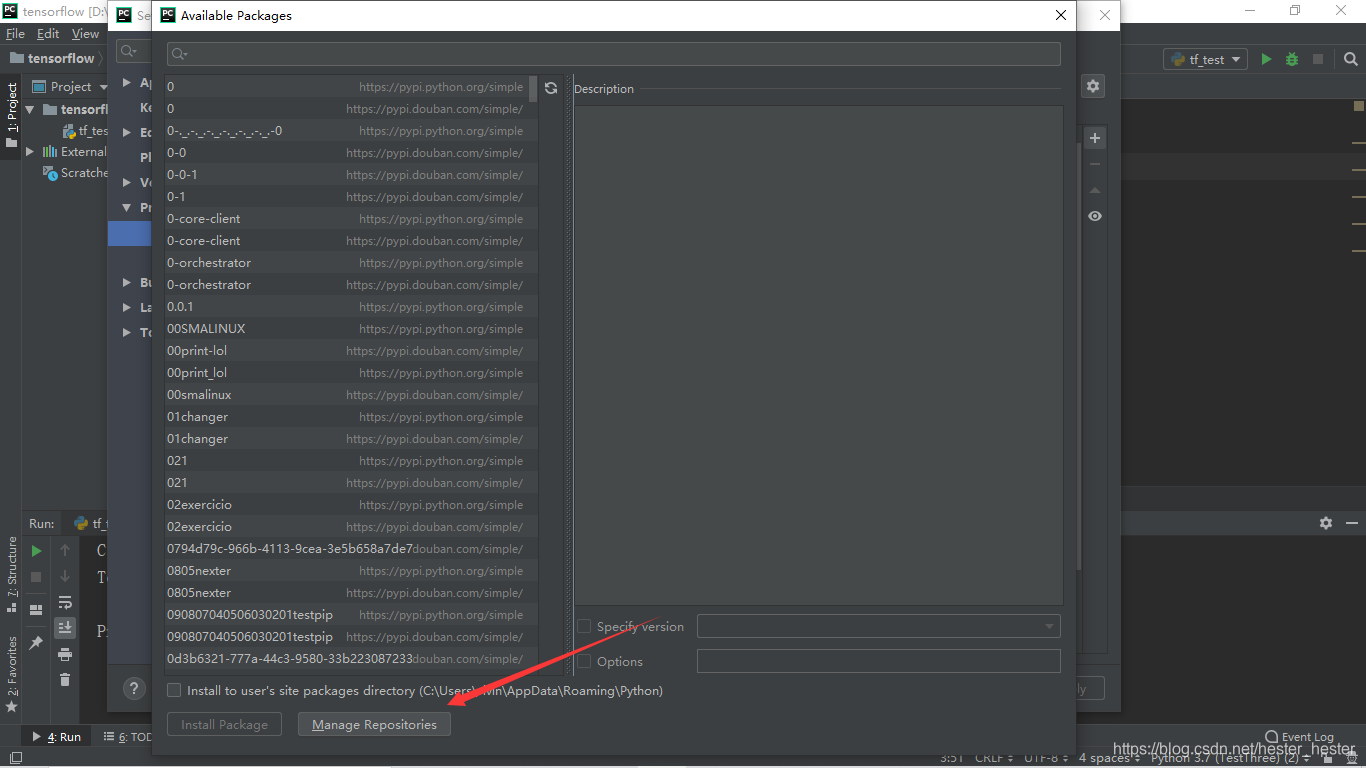Open the Edit menu
The image size is (1366, 768).
pos(48,34)
